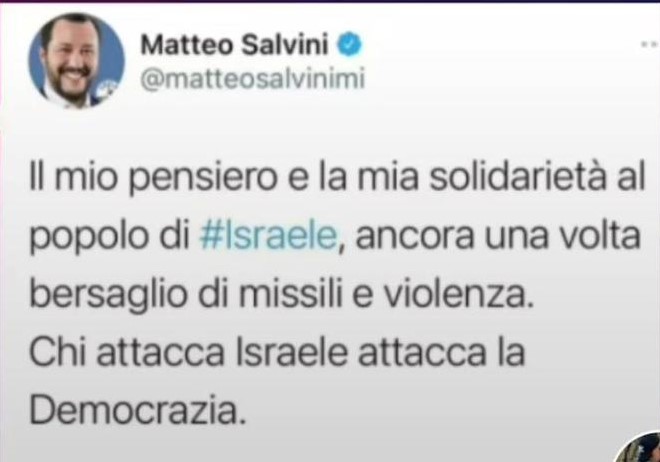660x462 pixels.
Task: Select the circular avatar in the bottom corner
Action: pos(640,447)
